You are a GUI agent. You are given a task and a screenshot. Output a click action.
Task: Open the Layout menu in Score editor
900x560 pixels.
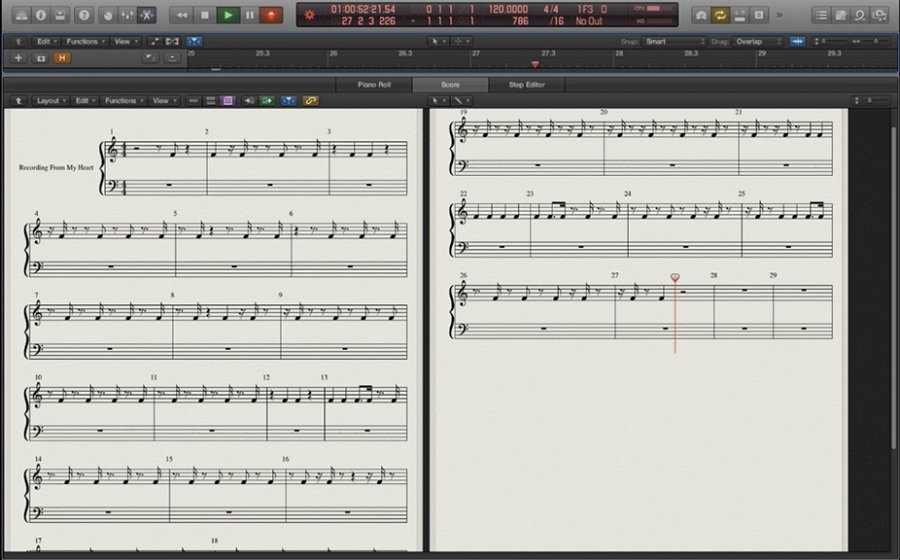[x=50, y=101]
